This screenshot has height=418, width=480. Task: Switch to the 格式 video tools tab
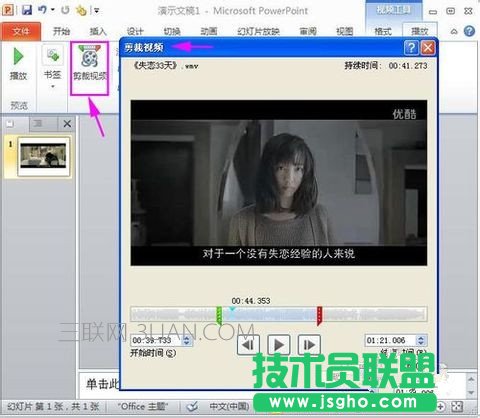click(x=383, y=32)
